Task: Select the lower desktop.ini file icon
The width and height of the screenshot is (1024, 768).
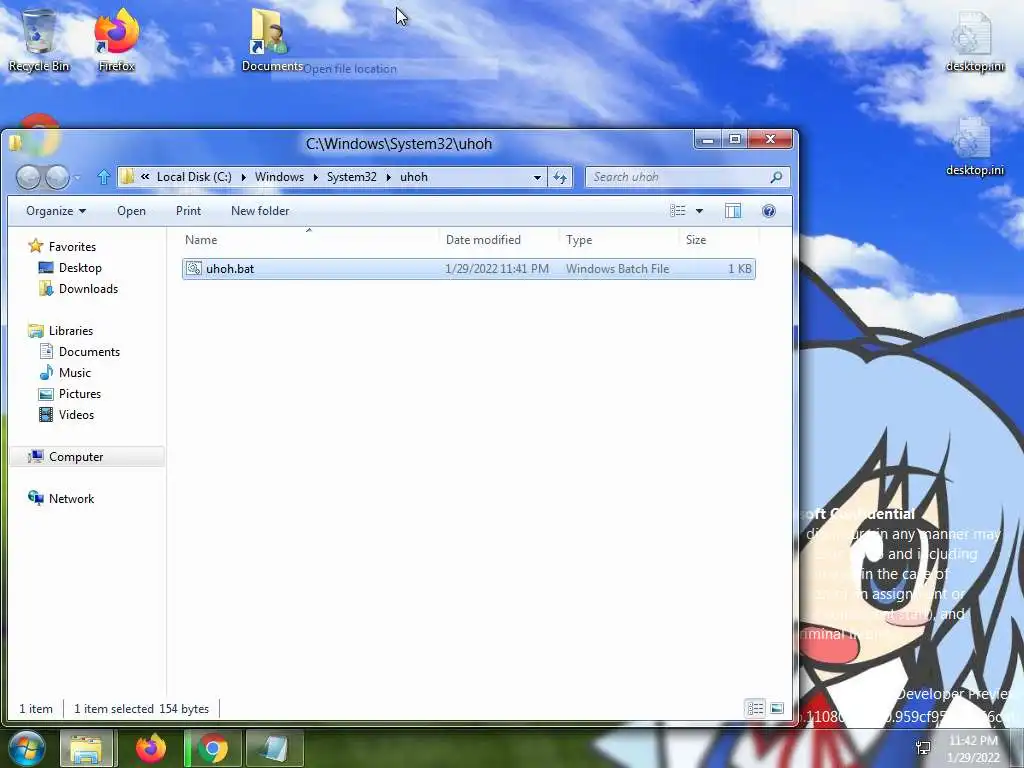Action: [974, 146]
